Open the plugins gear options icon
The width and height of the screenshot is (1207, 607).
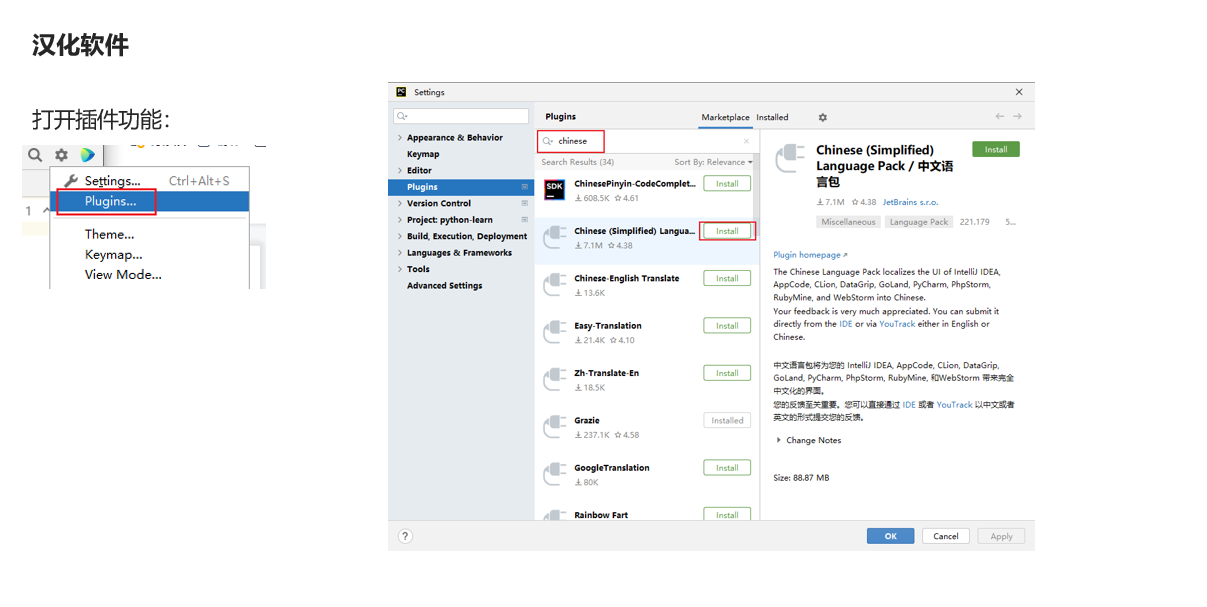[x=823, y=117]
